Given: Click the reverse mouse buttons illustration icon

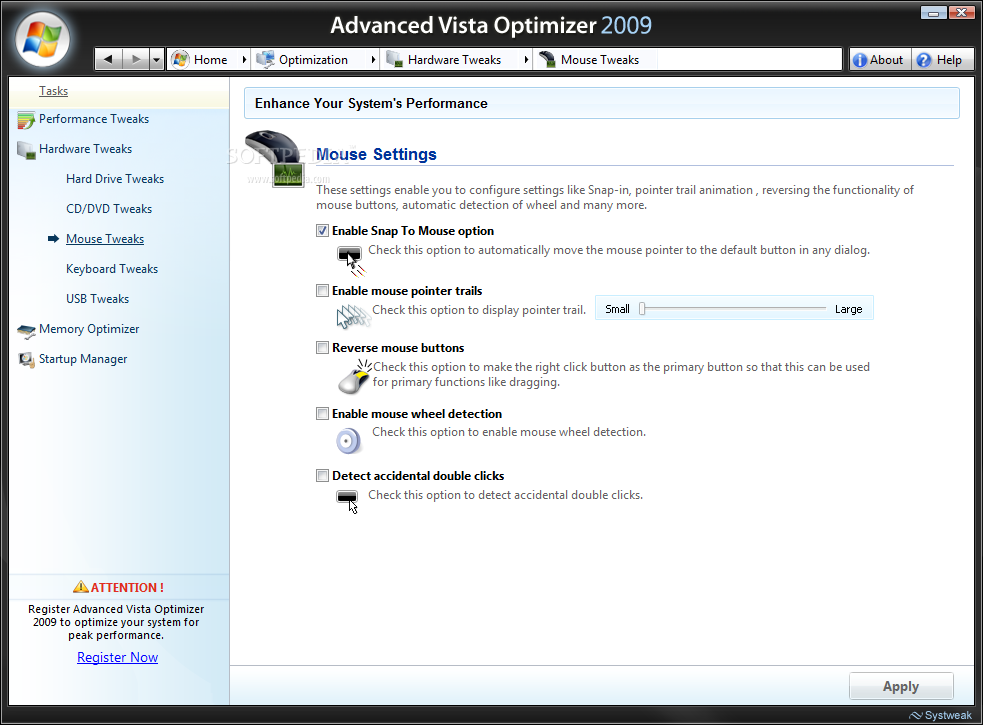Looking at the screenshot, I should (355, 376).
